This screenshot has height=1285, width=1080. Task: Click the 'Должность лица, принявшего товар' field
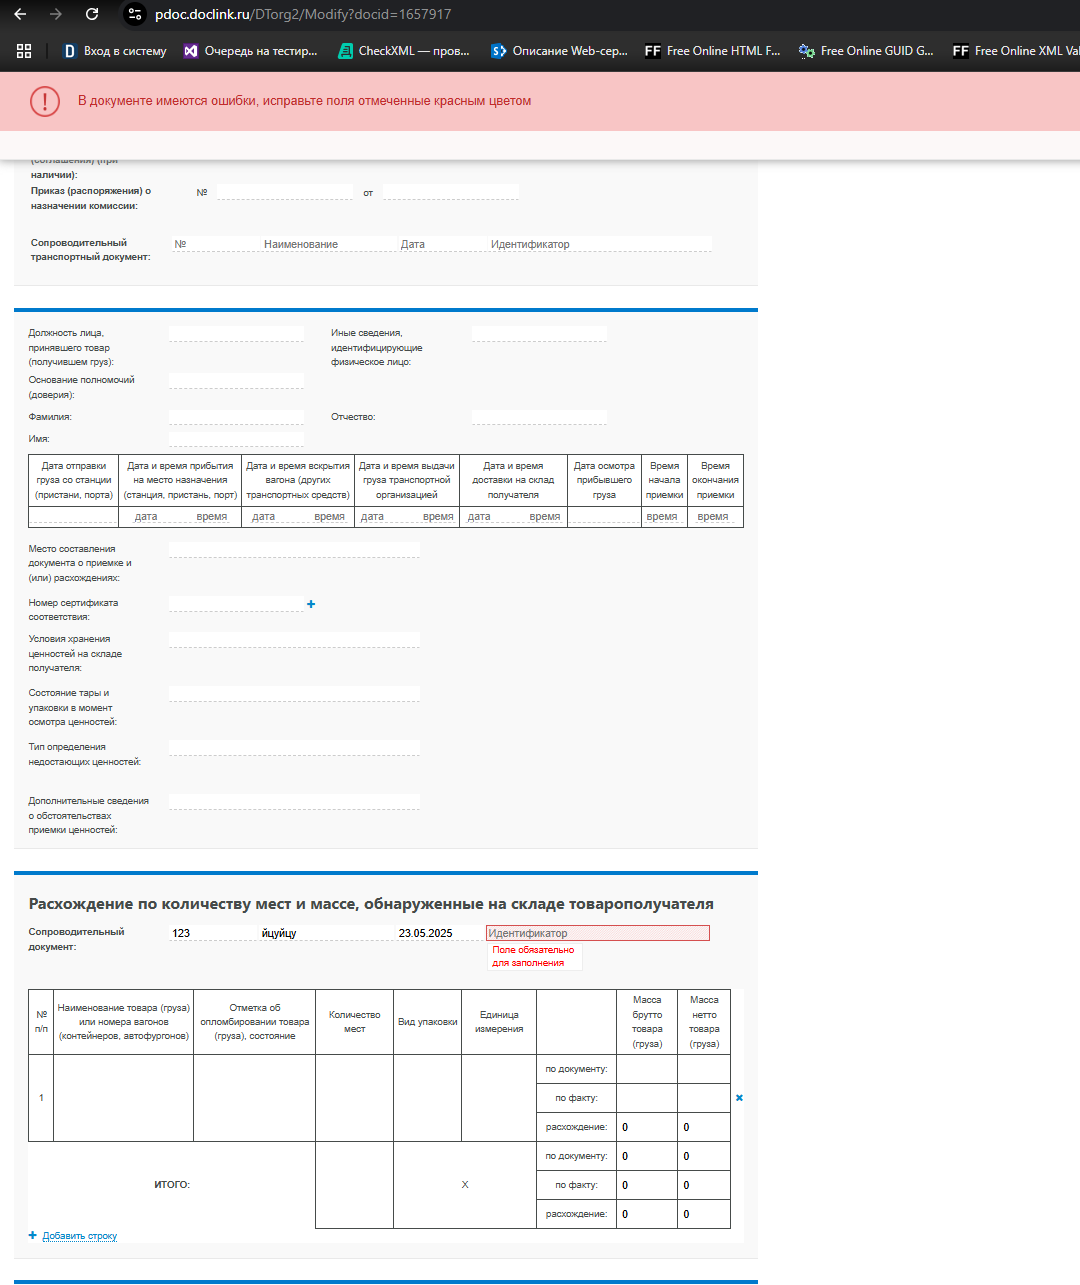click(x=236, y=334)
